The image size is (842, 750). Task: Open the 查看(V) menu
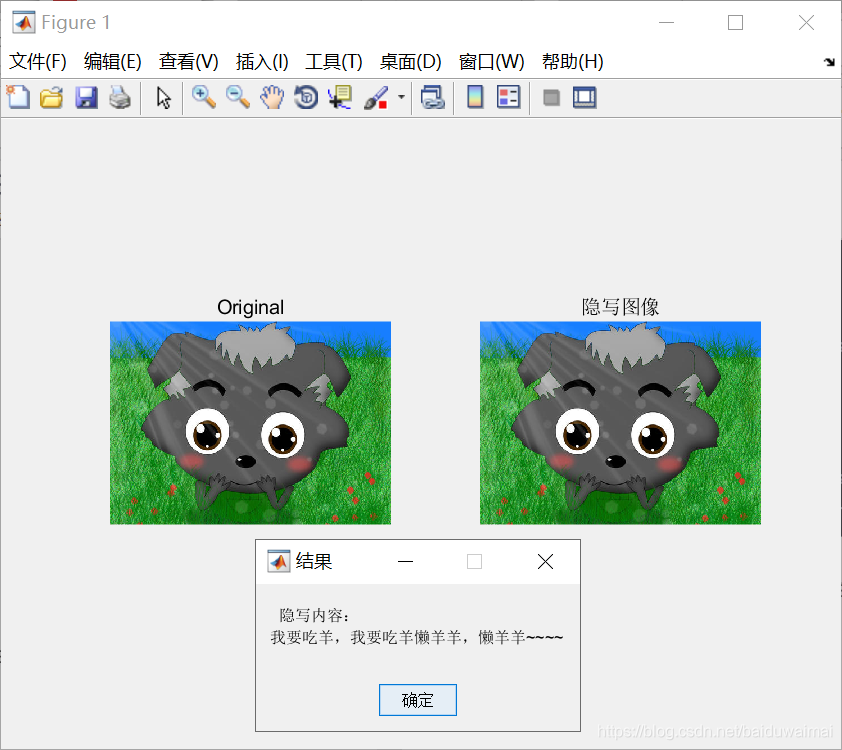(188, 62)
